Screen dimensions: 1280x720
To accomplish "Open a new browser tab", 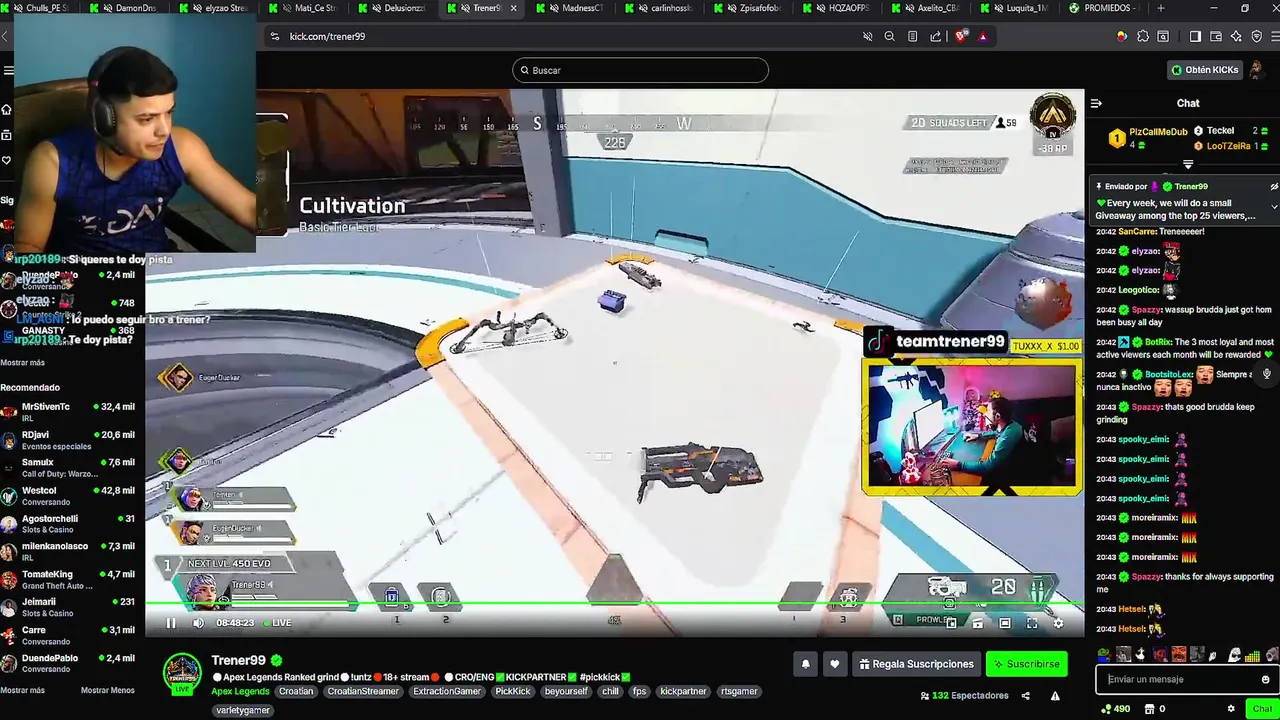I will point(1161,8).
